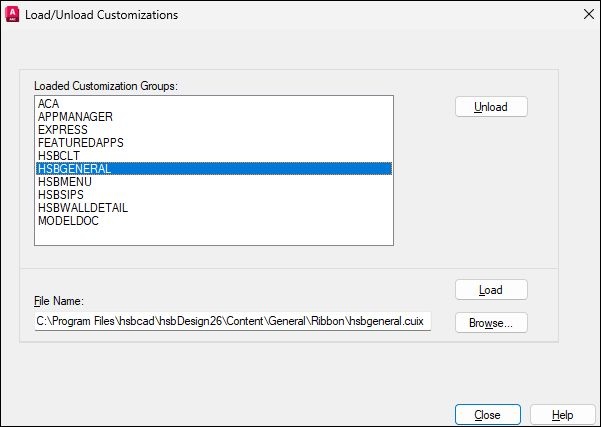
Task: Click the Load button
Action: coord(491,290)
